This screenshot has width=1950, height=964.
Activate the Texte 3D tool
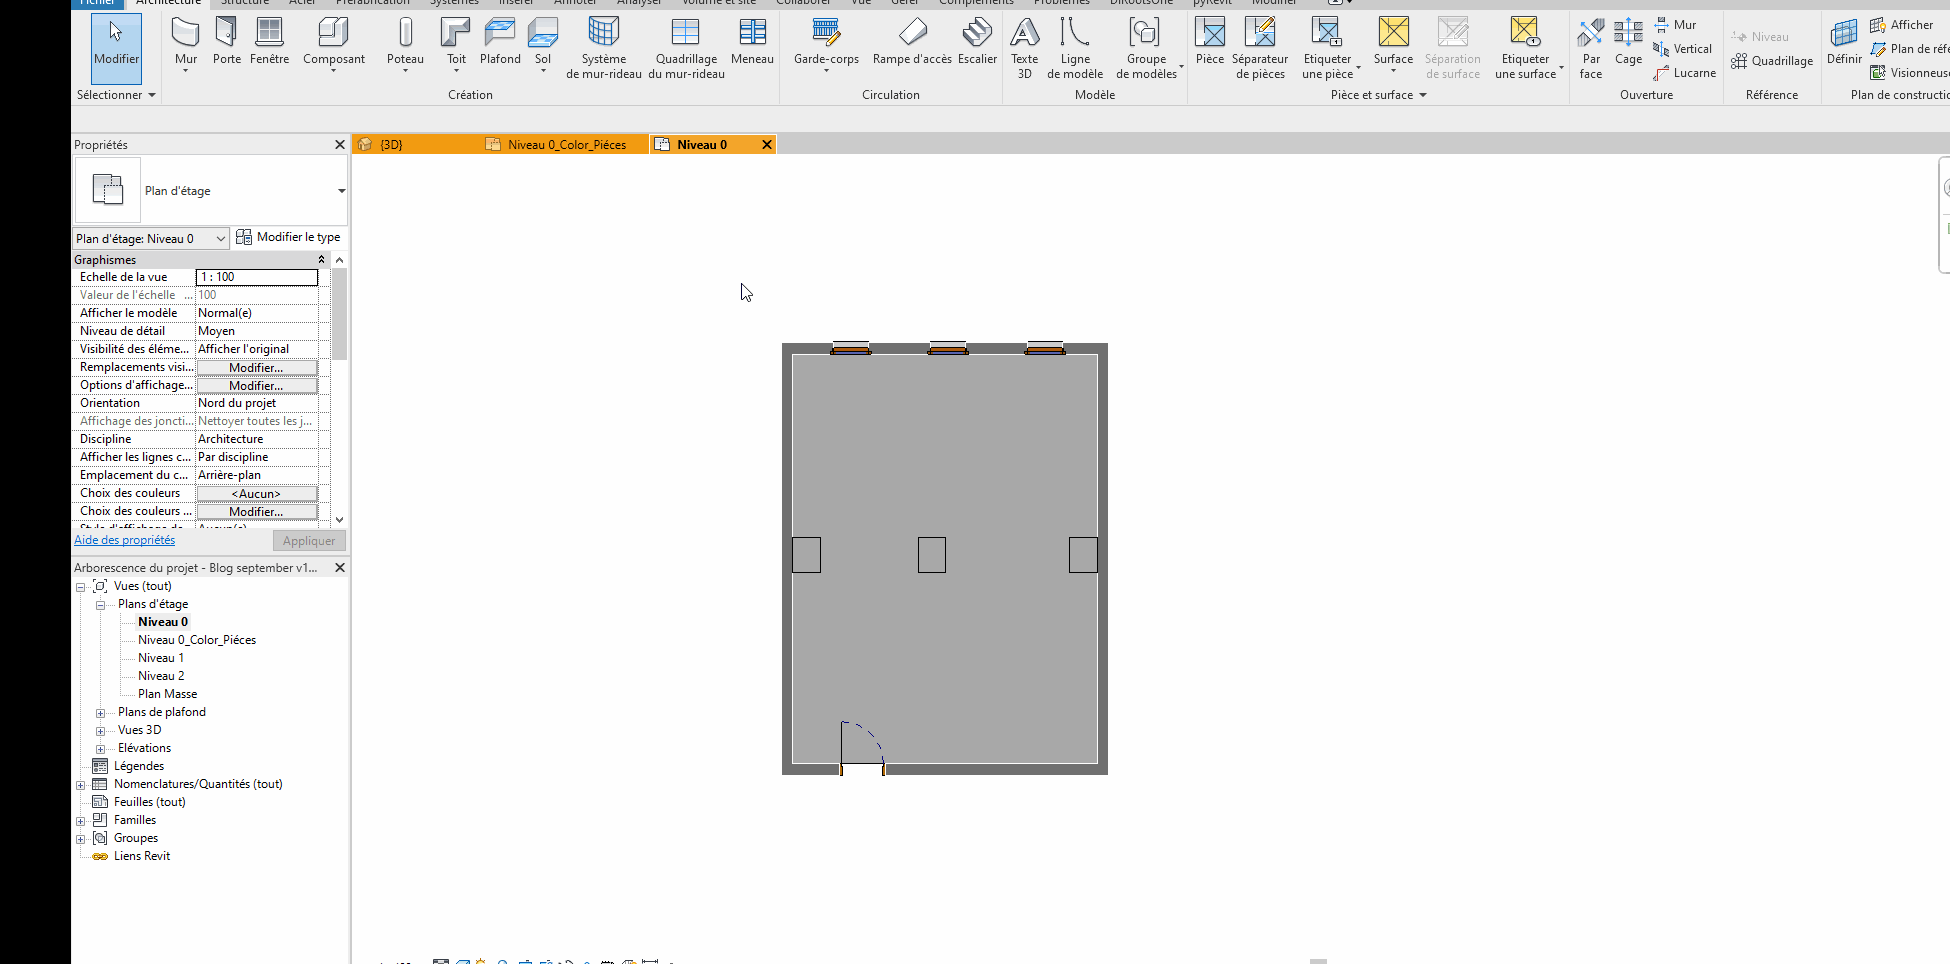click(1024, 48)
